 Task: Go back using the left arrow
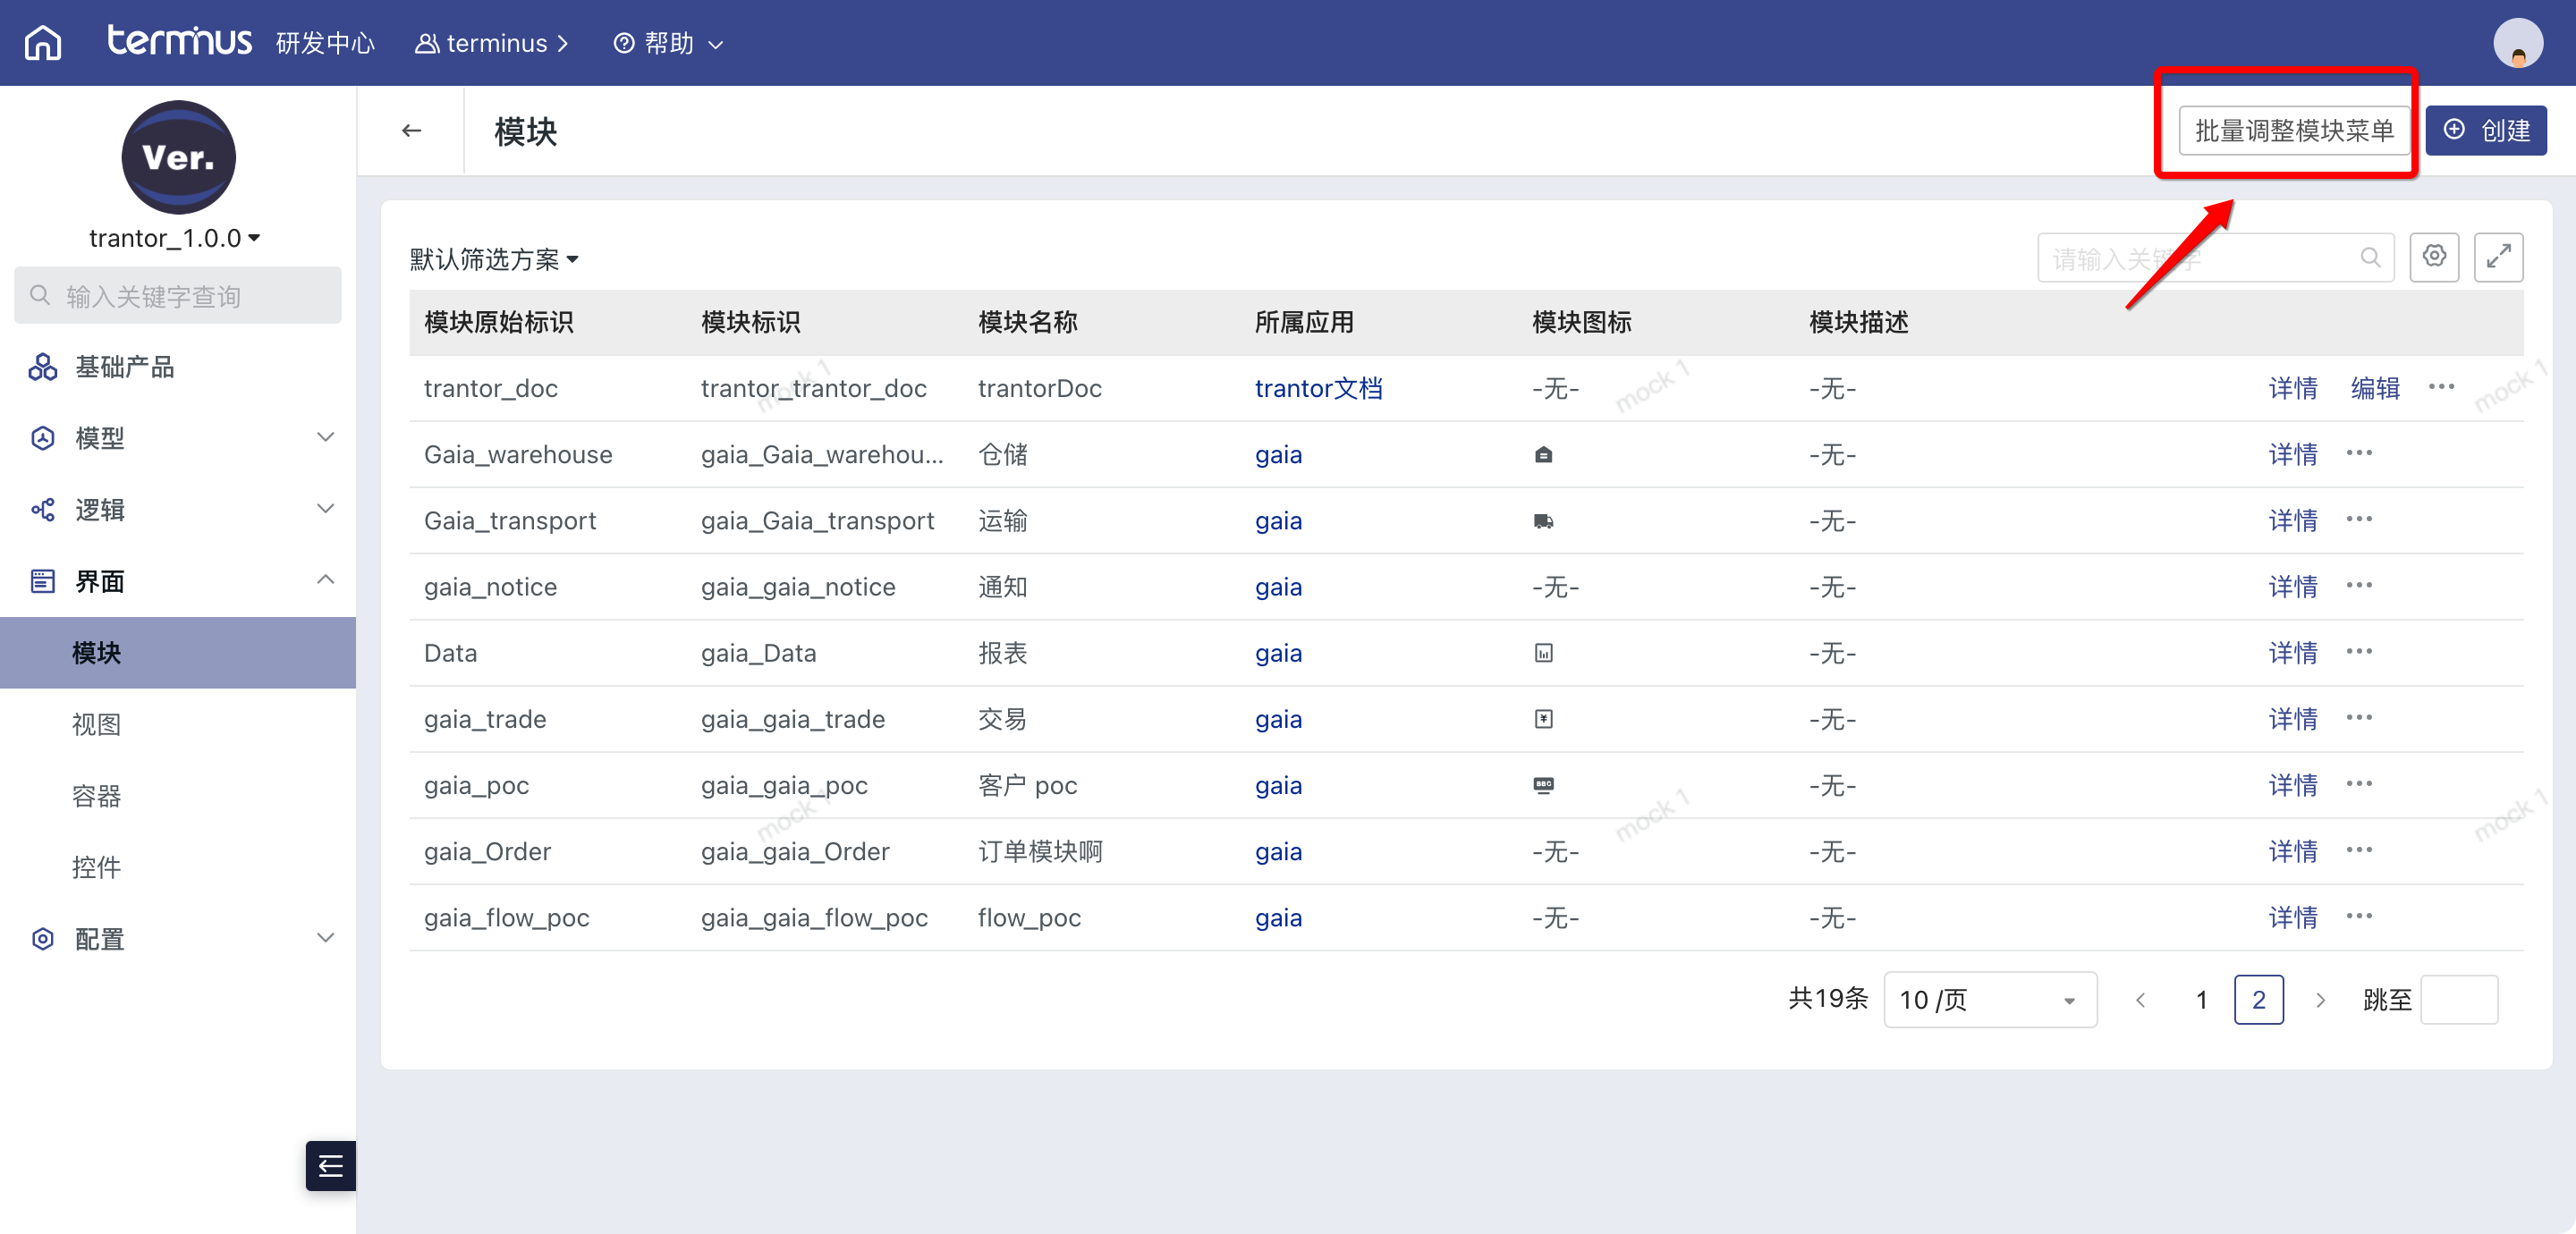411,130
